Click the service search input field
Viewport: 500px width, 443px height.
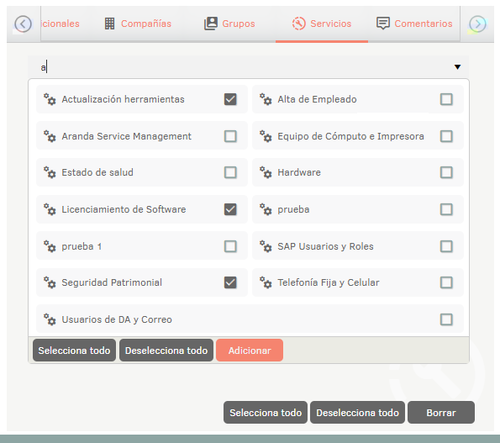pos(248,67)
